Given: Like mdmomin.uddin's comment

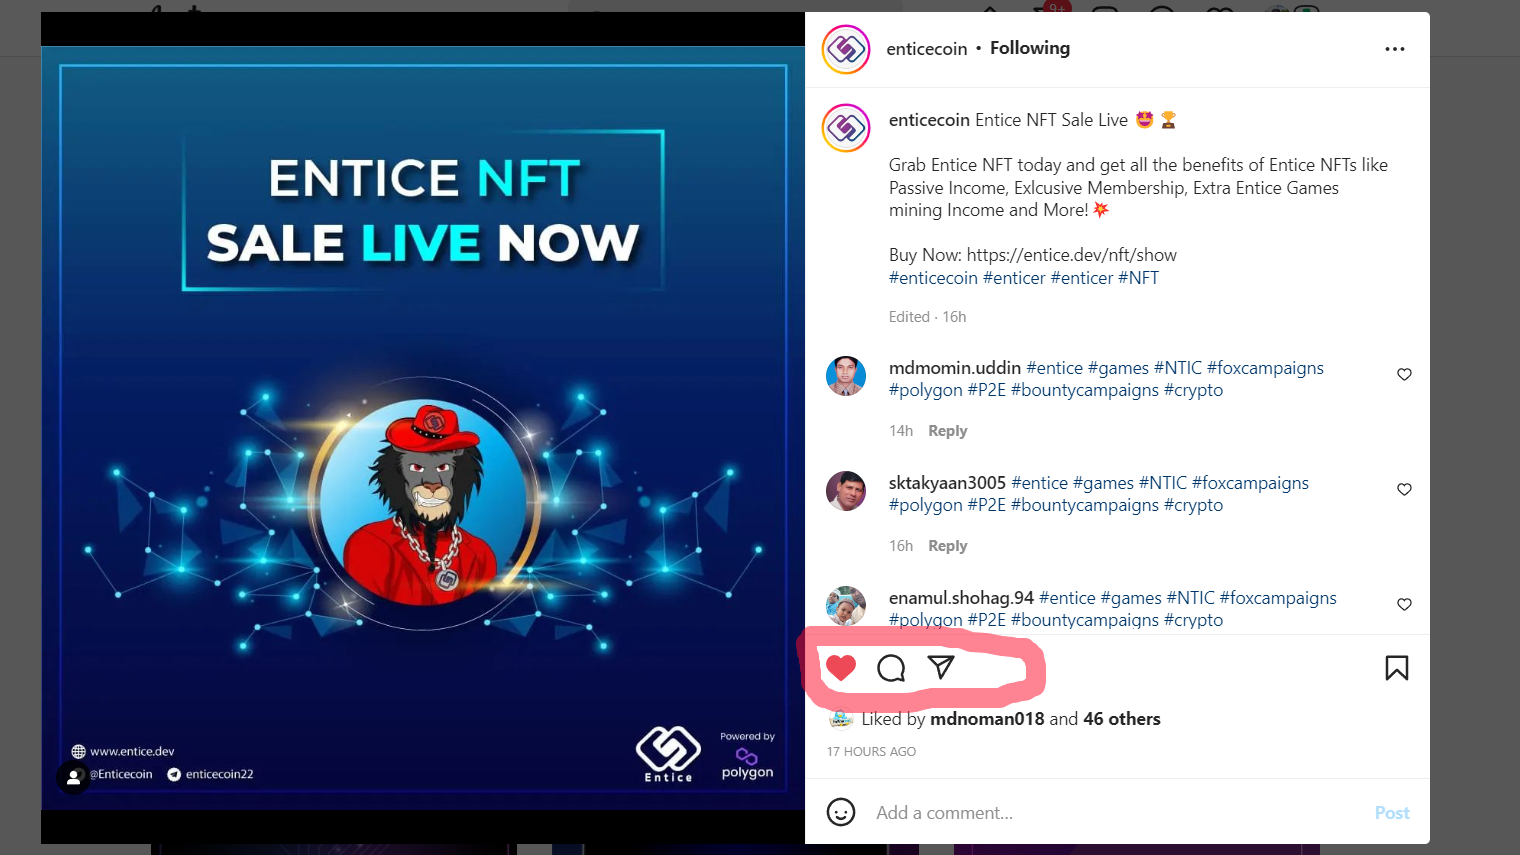Looking at the screenshot, I should click(1404, 374).
